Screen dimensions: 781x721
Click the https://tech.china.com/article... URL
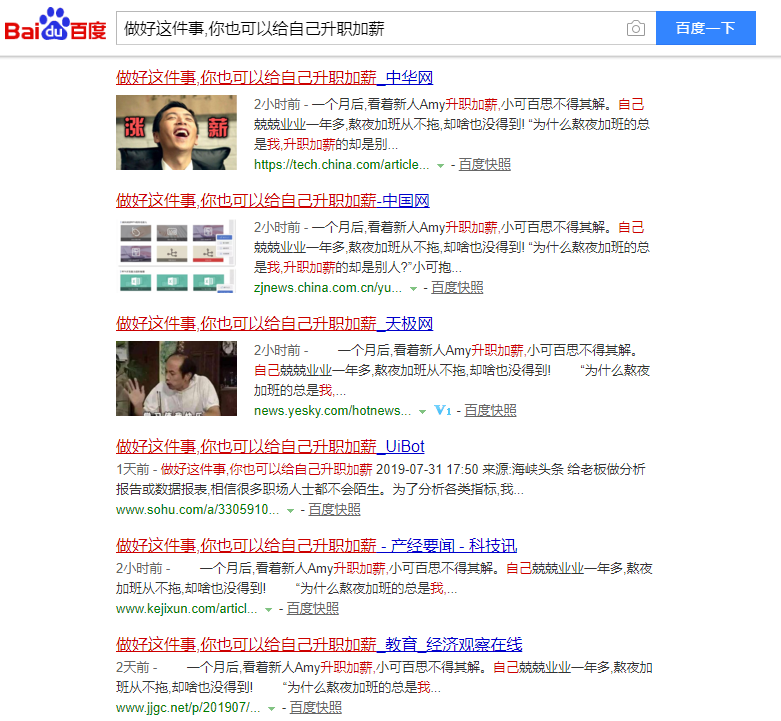tap(341, 165)
